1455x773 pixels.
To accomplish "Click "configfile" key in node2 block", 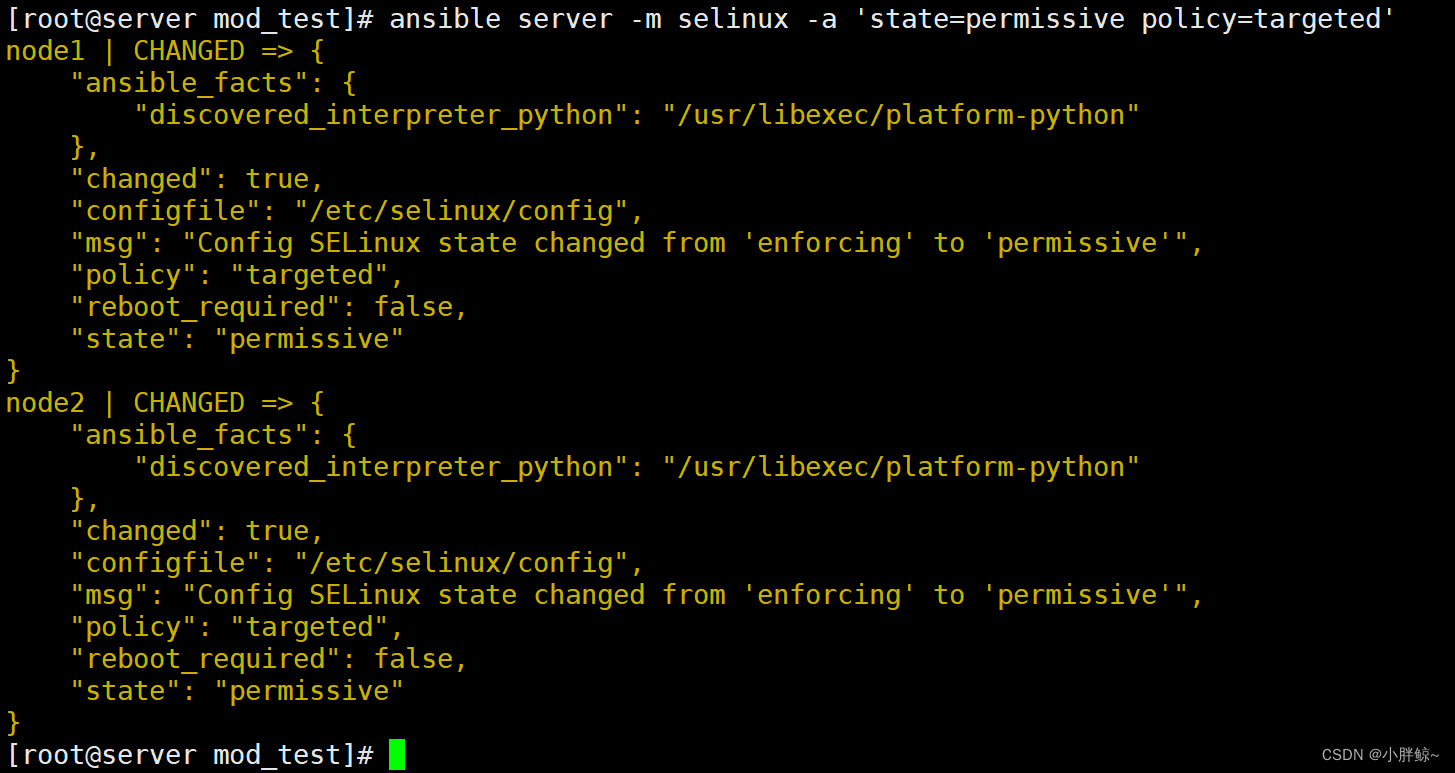I will tap(165, 563).
